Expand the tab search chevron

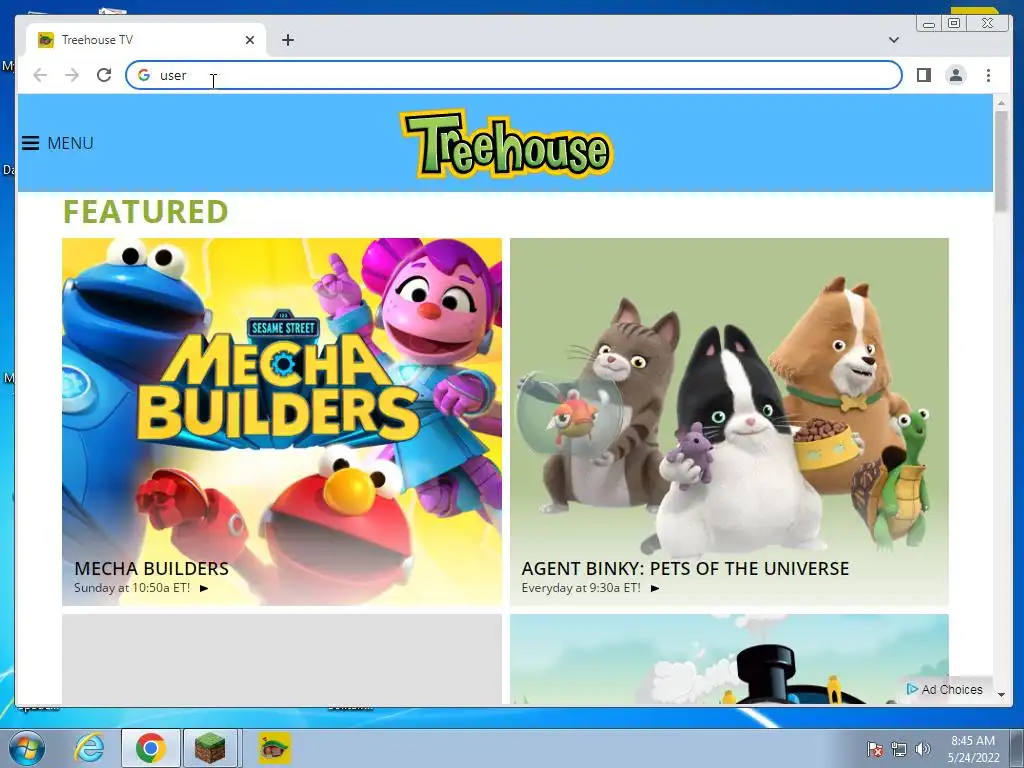tap(894, 40)
